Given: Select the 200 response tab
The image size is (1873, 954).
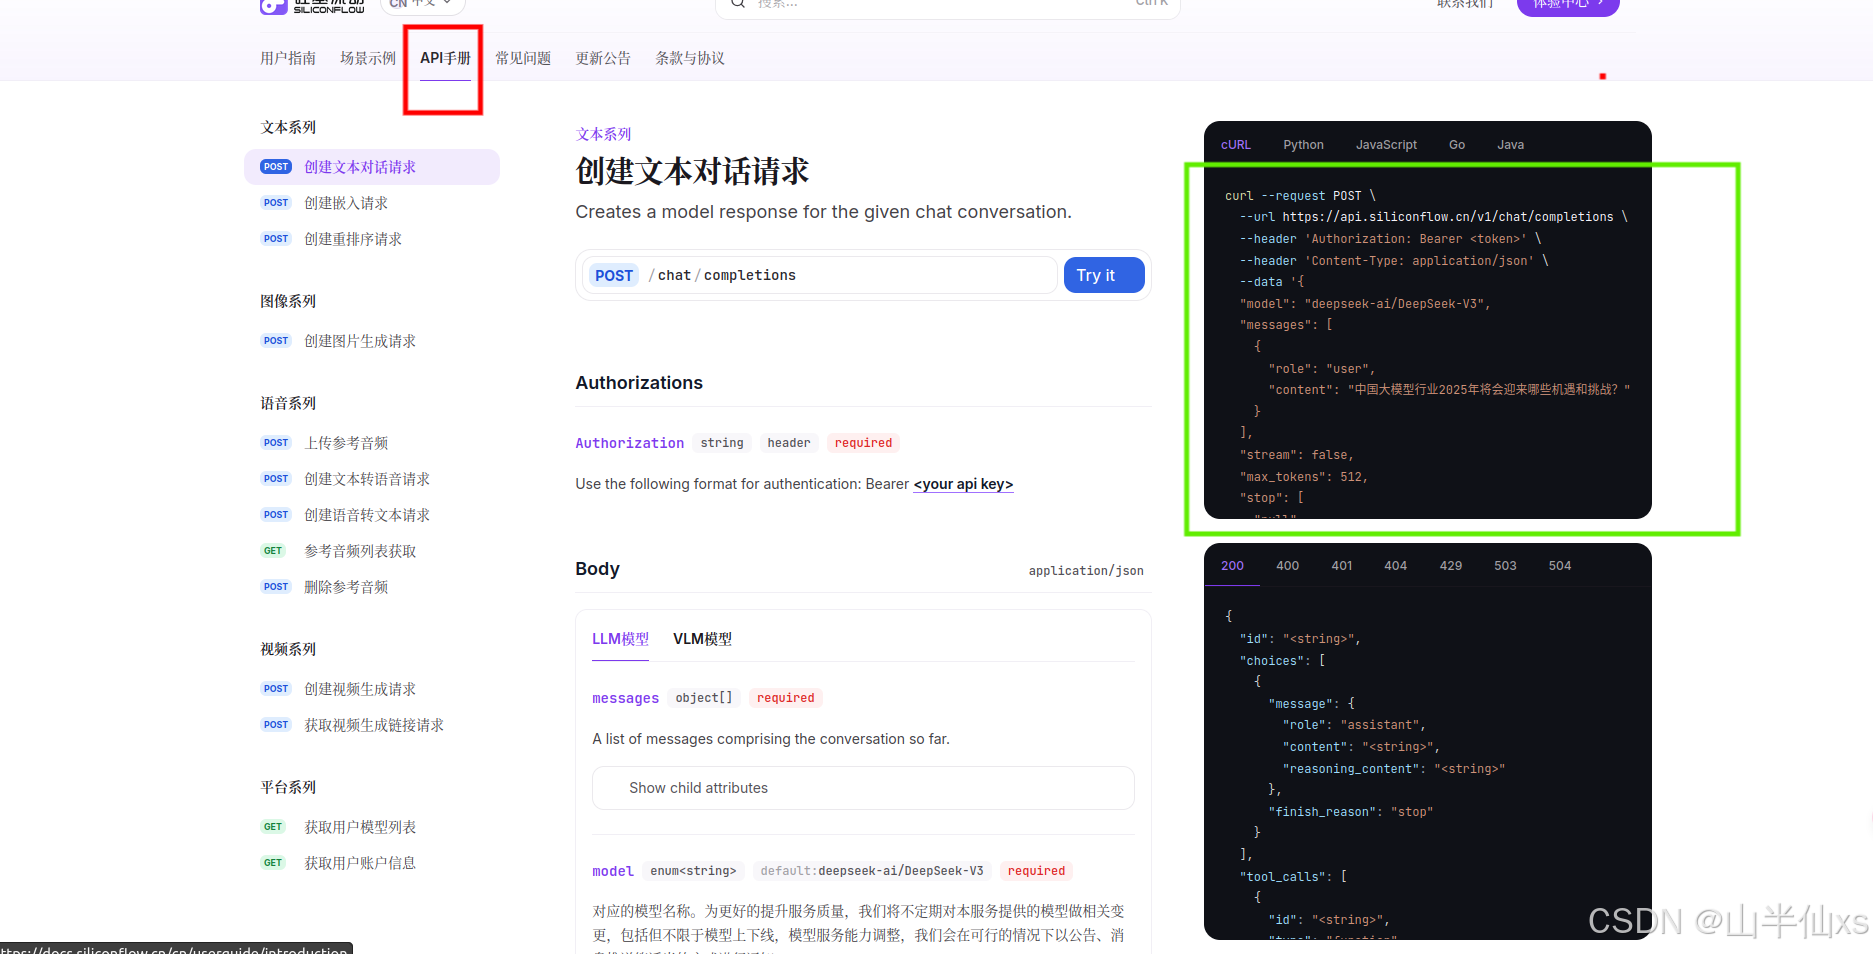Looking at the screenshot, I should tap(1232, 566).
